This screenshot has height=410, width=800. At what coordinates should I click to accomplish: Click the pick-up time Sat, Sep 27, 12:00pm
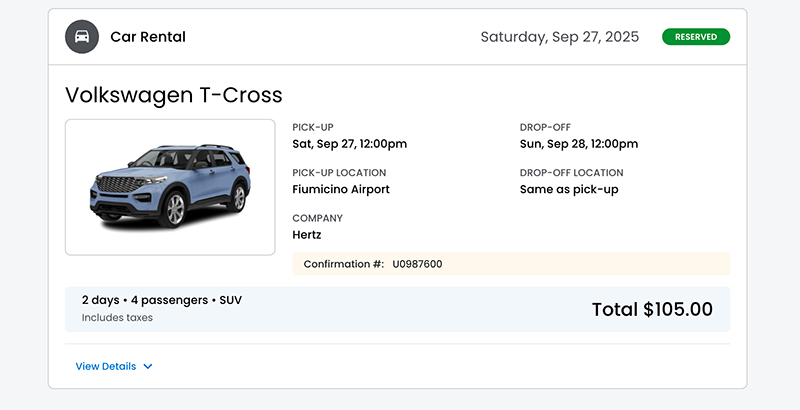coord(349,144)
